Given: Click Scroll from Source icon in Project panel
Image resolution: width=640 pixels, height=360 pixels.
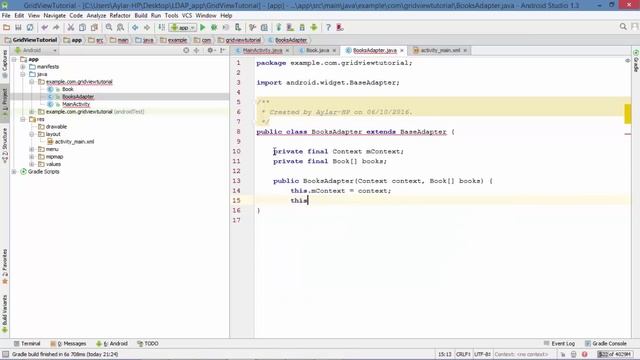Looking at the screenshot, I should (x=186, y=50).
